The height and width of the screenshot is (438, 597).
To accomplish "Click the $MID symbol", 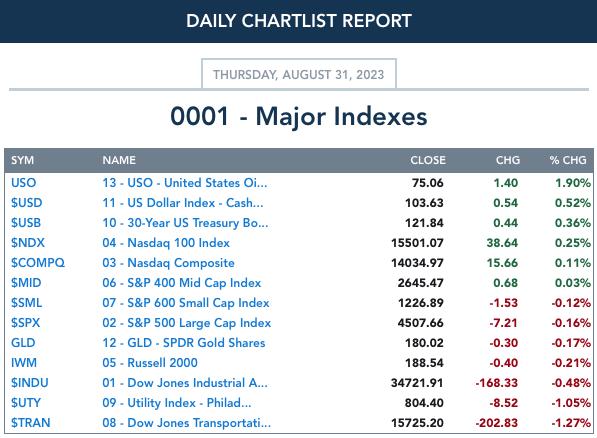I will (26, 283).
